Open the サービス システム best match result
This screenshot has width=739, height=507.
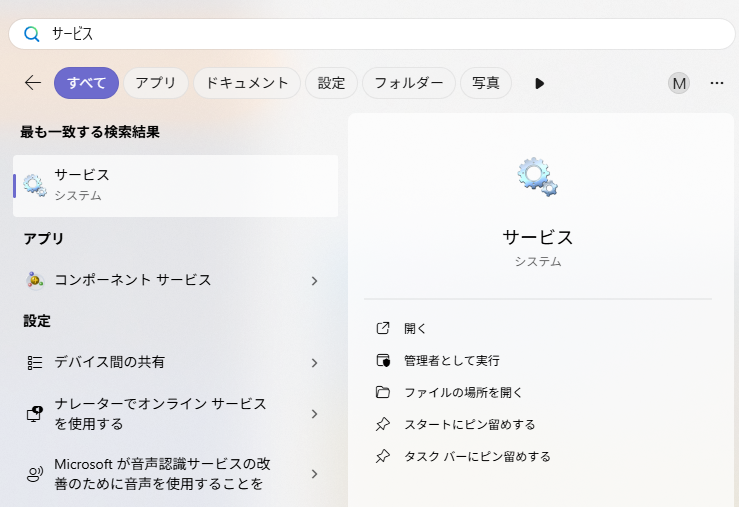coord(175,186)
